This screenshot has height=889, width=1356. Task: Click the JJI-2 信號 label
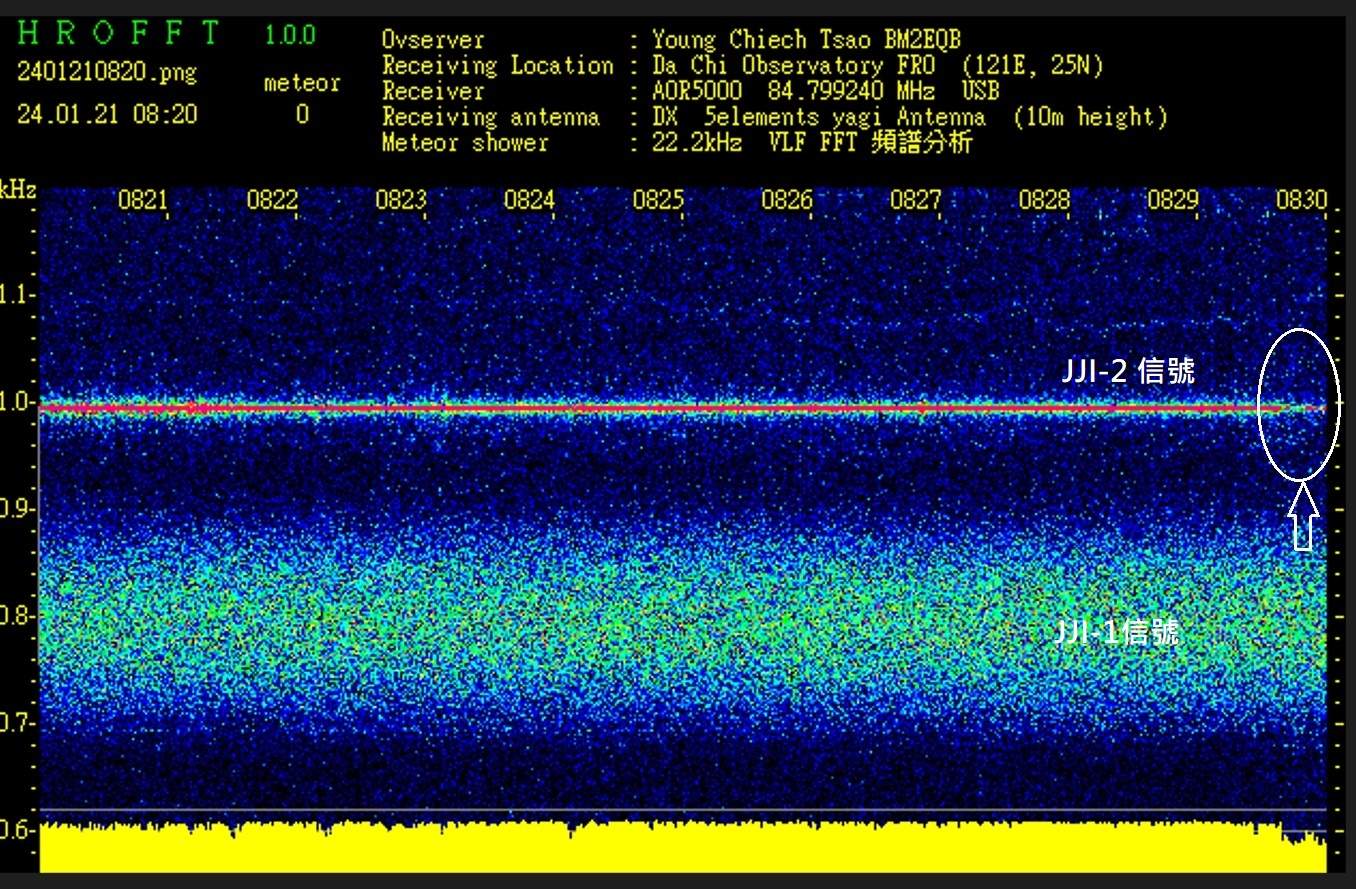click(x=1127, y=373)
